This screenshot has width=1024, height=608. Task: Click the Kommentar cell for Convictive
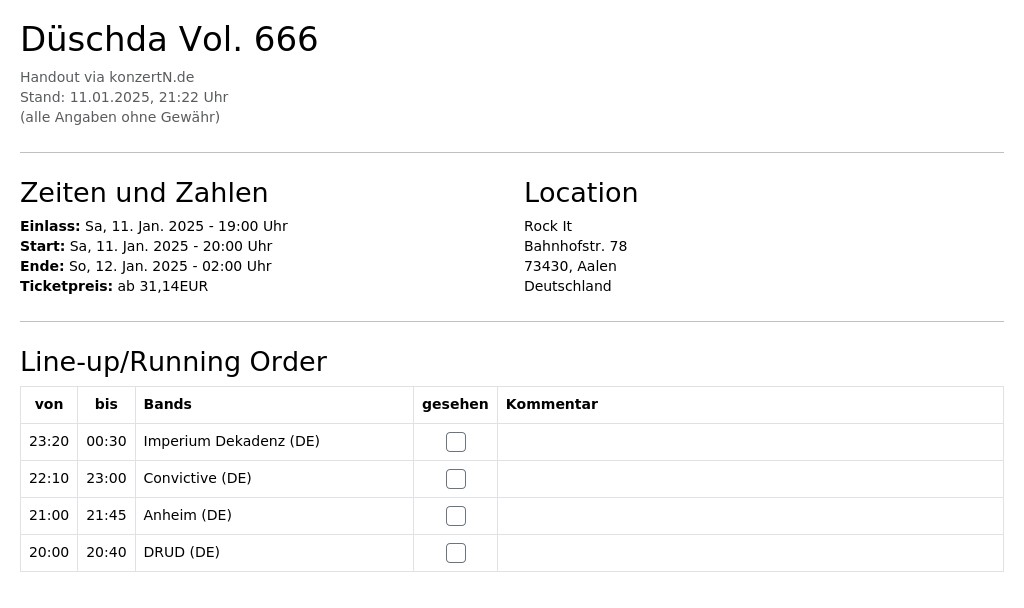(x=750, y=479)
